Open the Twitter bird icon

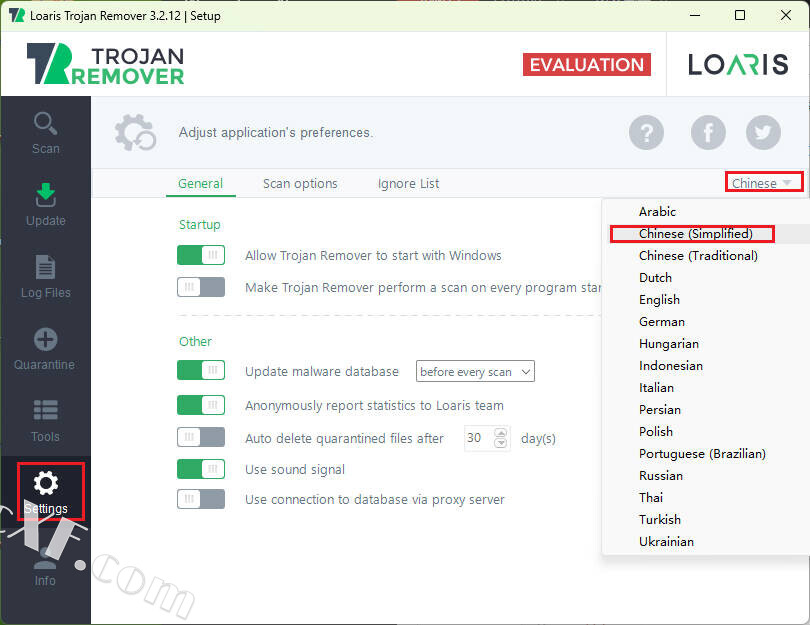764,132
